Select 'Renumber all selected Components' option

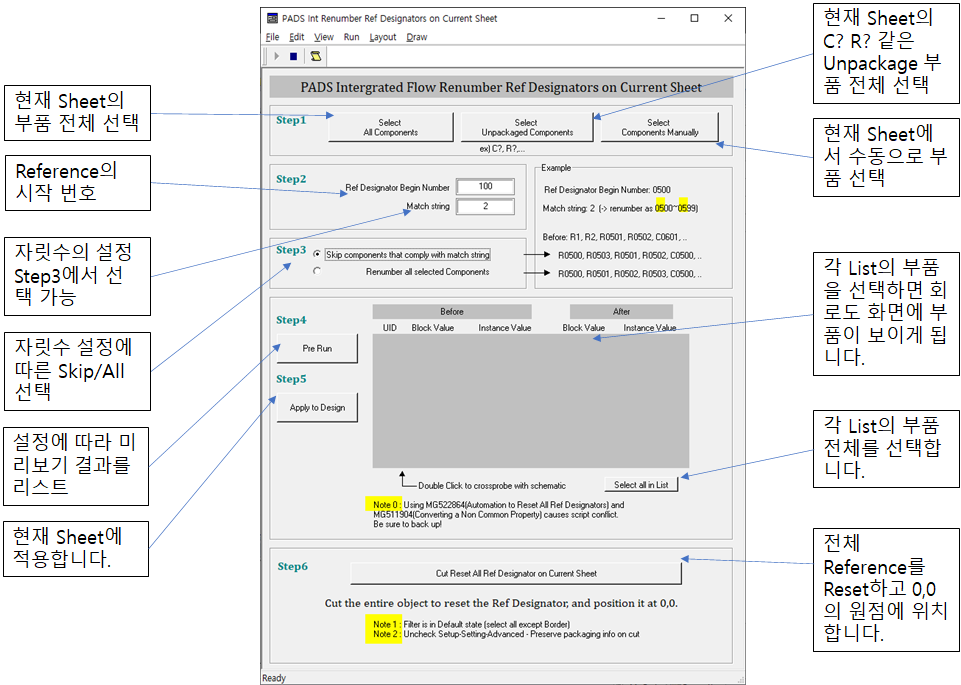click(318, 271)
